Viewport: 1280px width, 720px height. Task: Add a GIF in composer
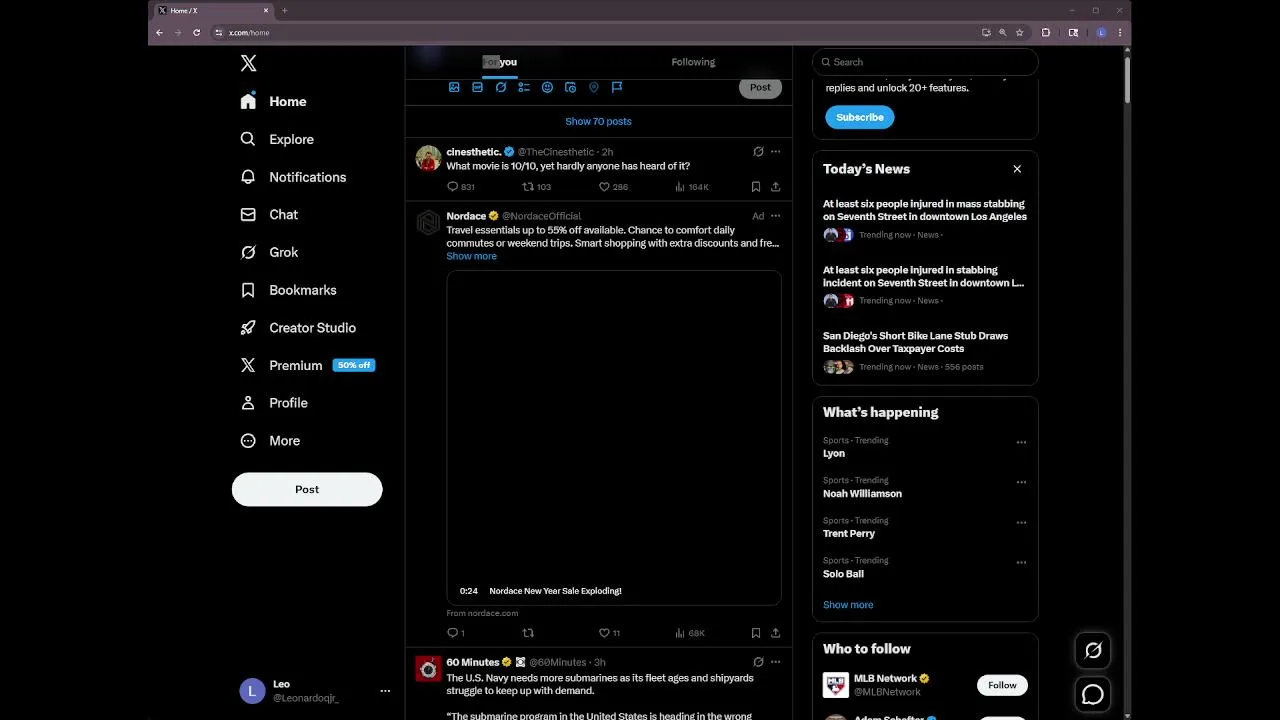click(x=477, y=88)
